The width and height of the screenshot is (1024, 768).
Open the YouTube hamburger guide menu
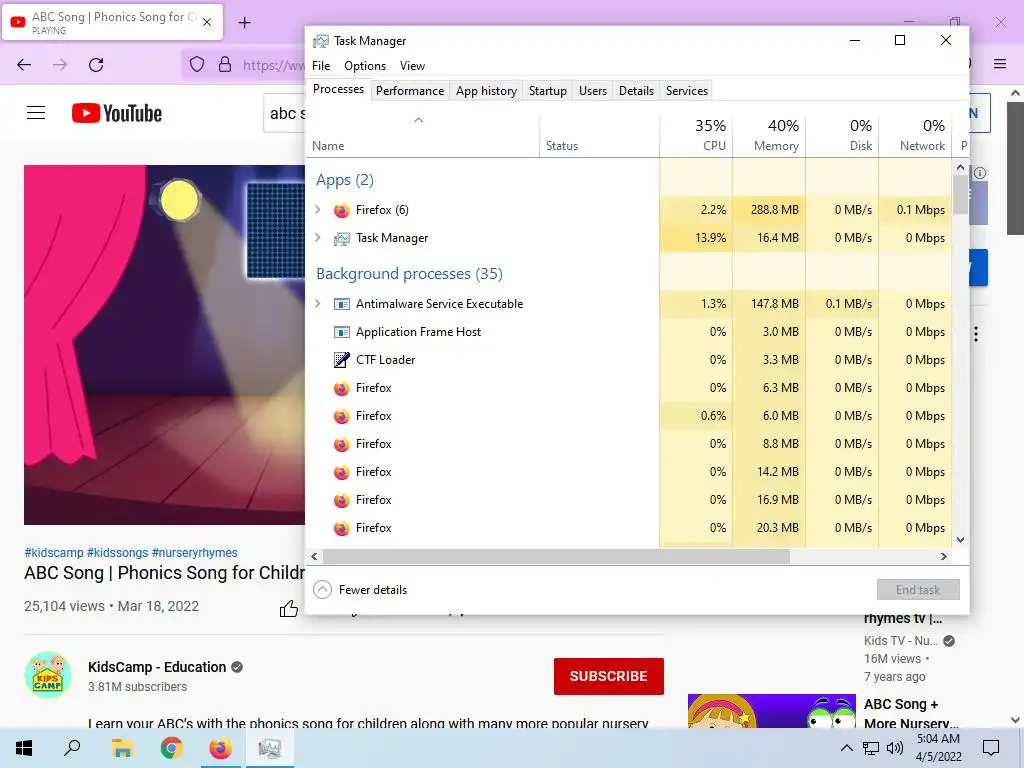pos(36,113)
